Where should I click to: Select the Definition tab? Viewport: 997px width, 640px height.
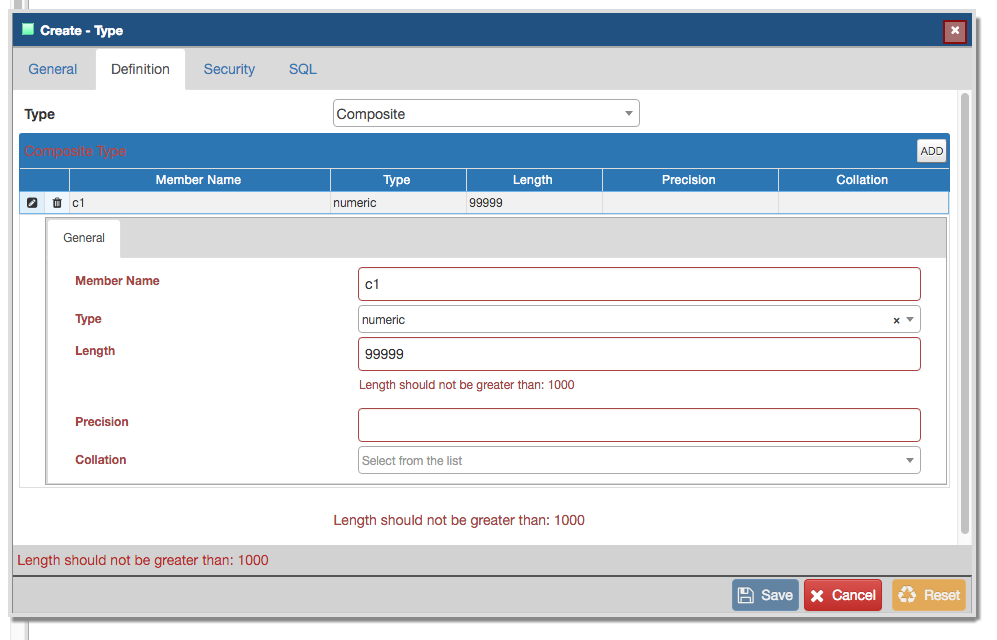click(x=140, y=69)
